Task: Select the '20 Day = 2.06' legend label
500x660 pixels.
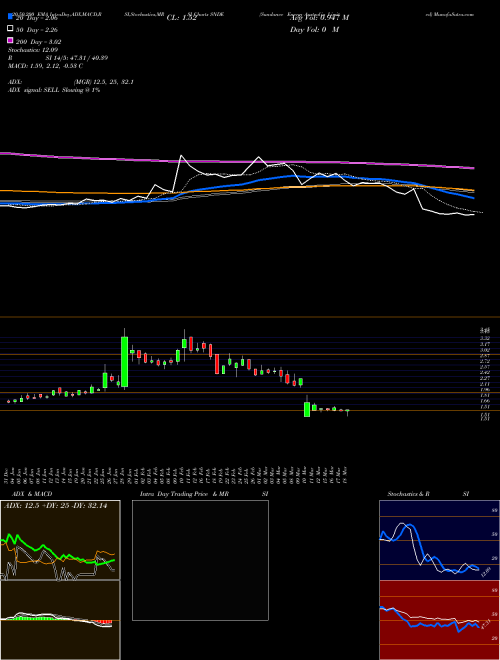Action: coord(39,18)
